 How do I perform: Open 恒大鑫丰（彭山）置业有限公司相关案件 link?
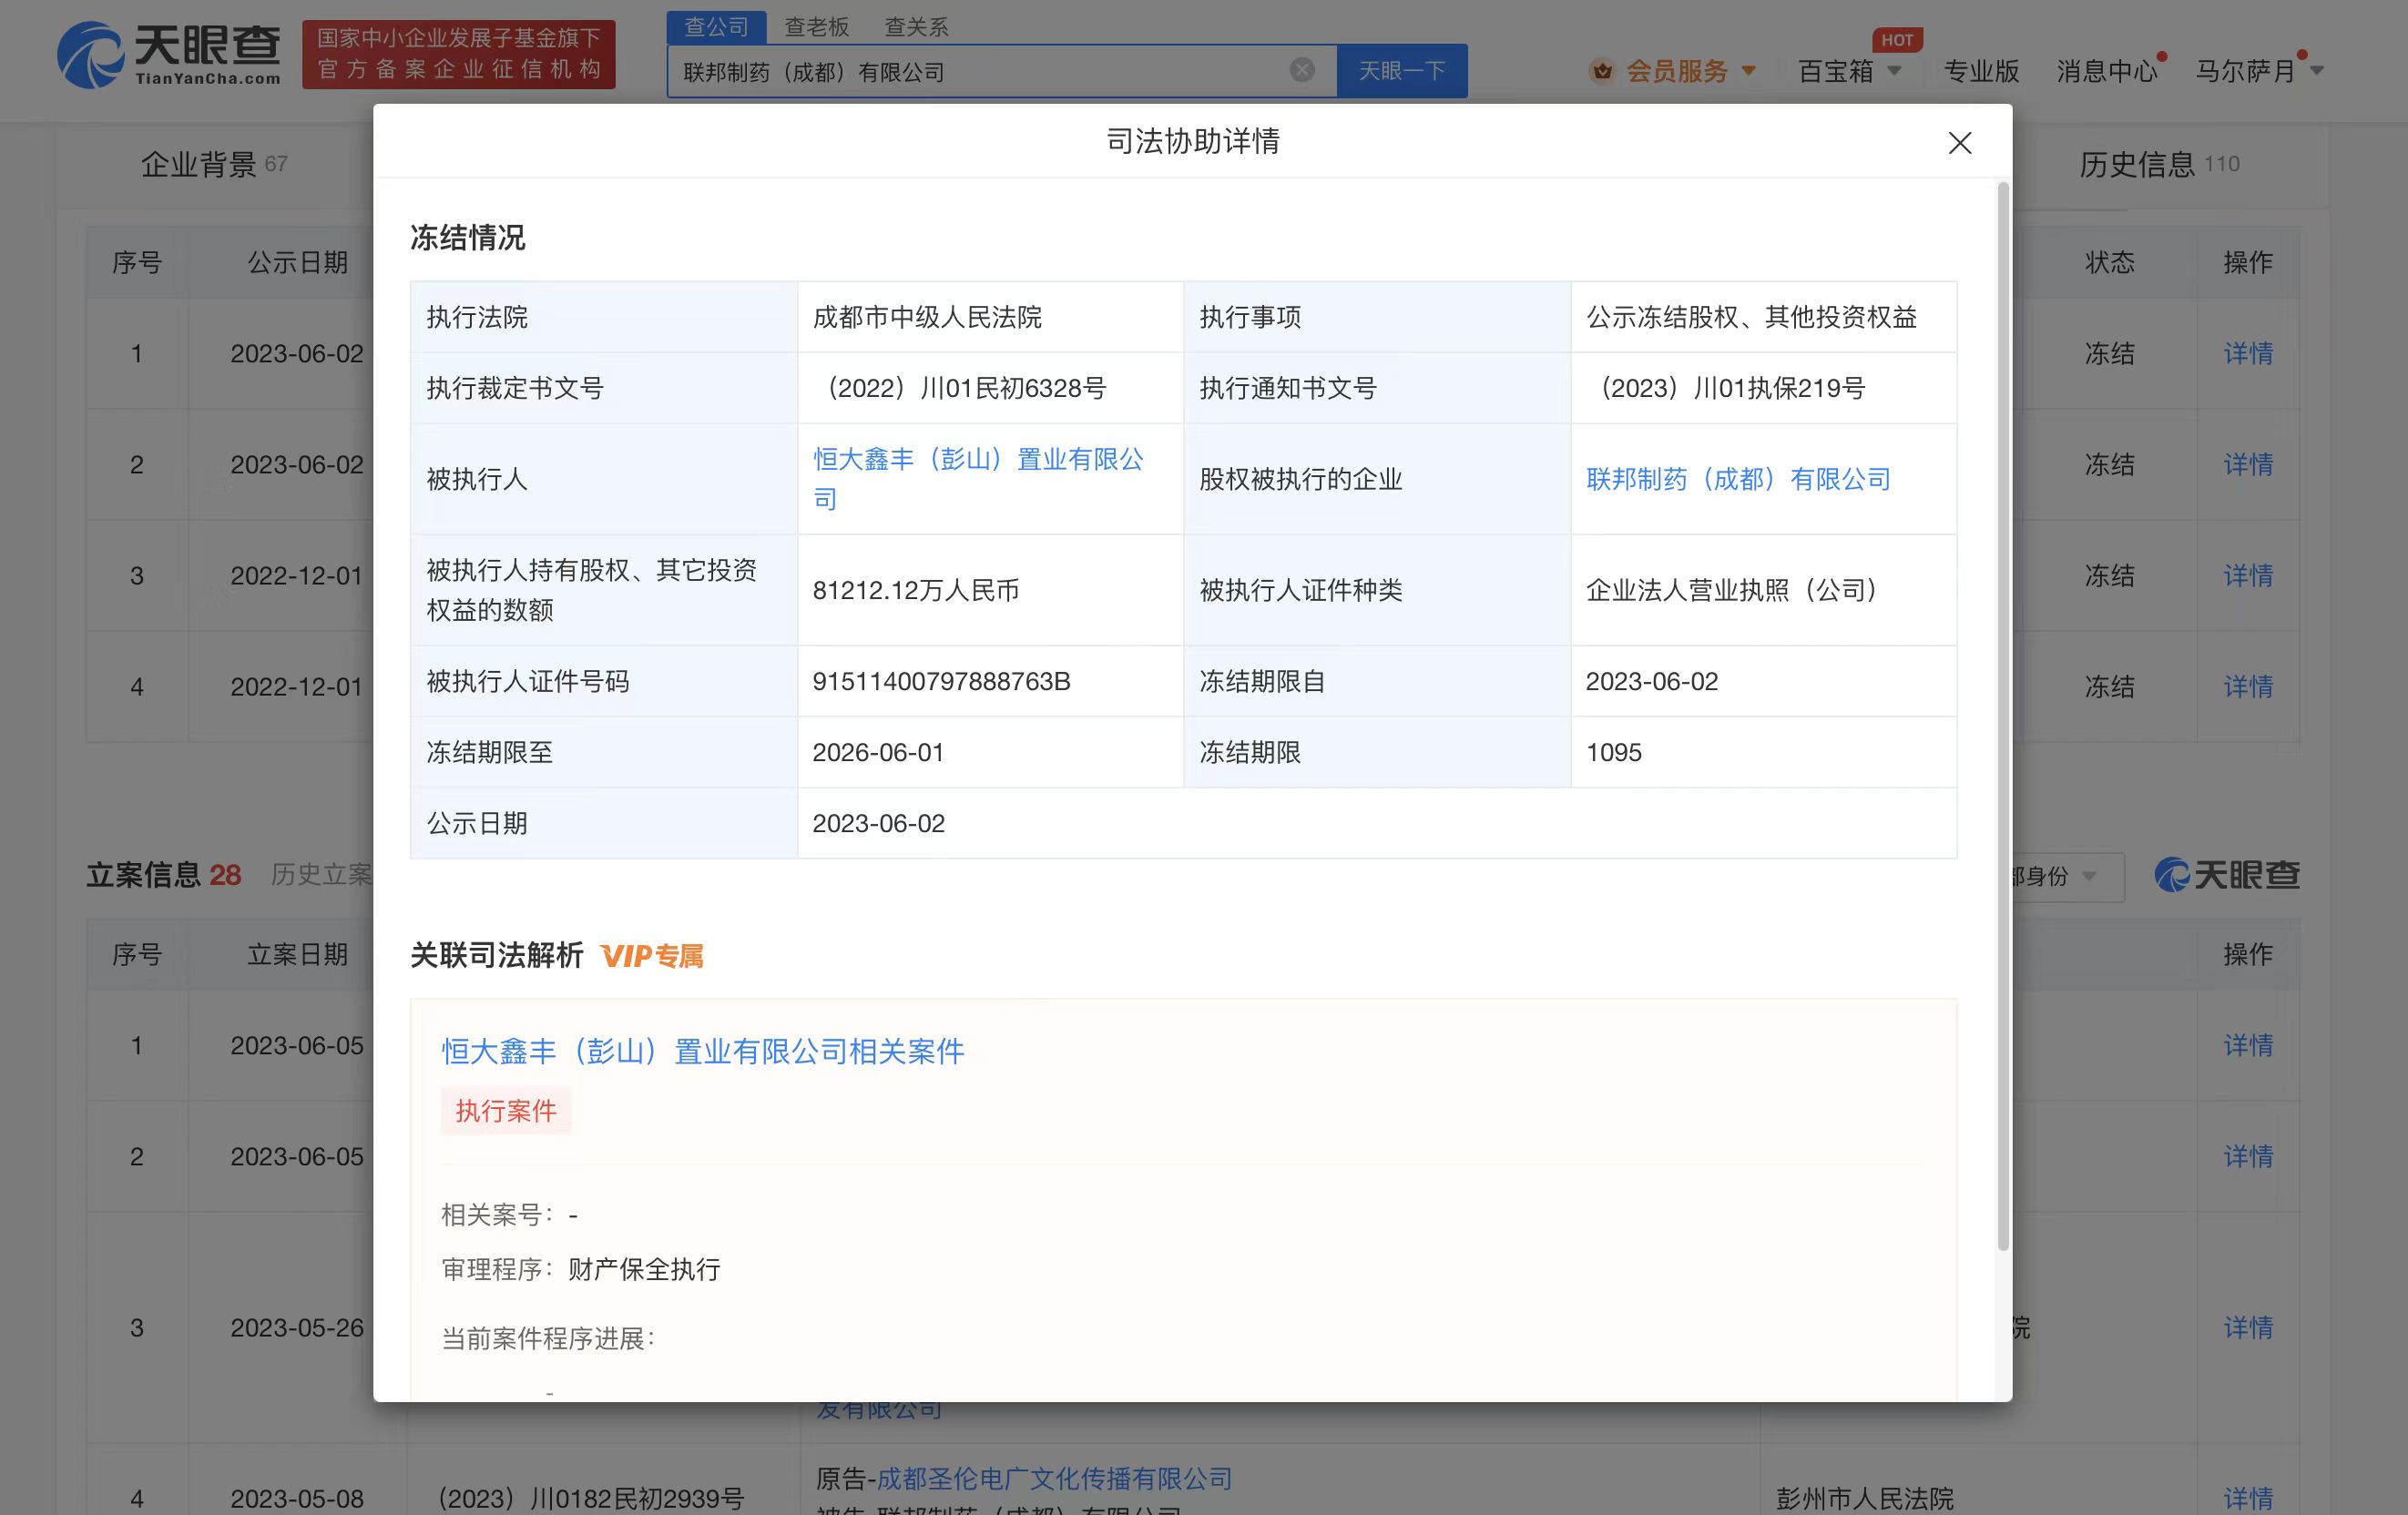click(x=703, y=1051)
